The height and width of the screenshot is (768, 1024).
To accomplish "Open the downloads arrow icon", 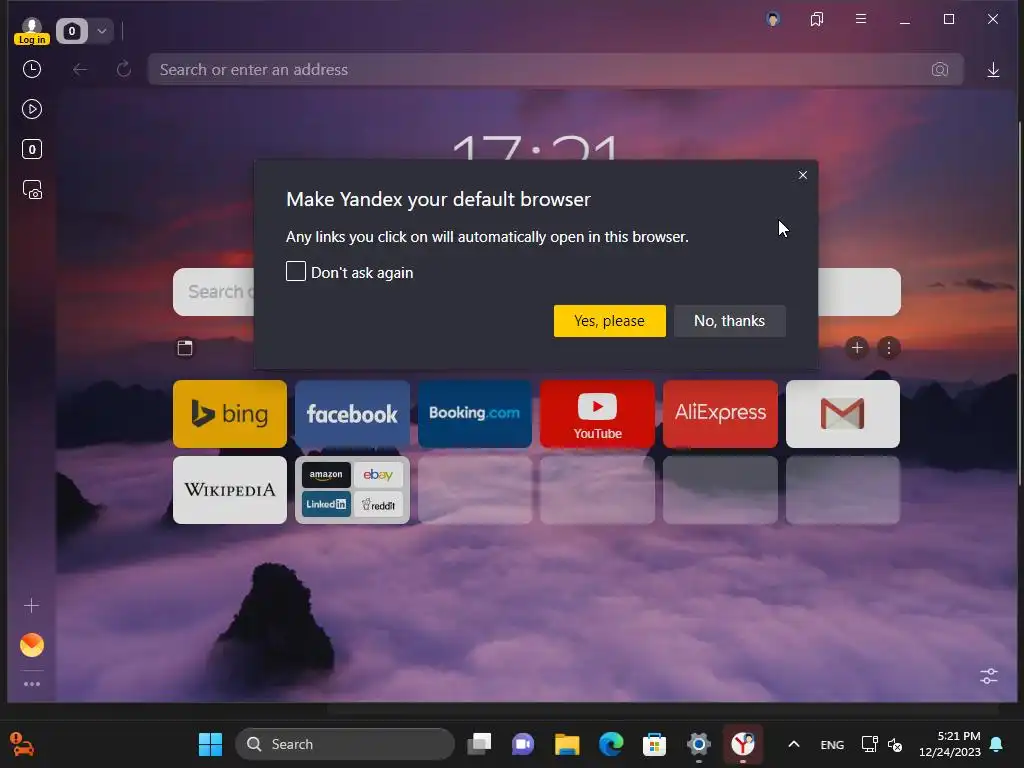I will 993,69.
